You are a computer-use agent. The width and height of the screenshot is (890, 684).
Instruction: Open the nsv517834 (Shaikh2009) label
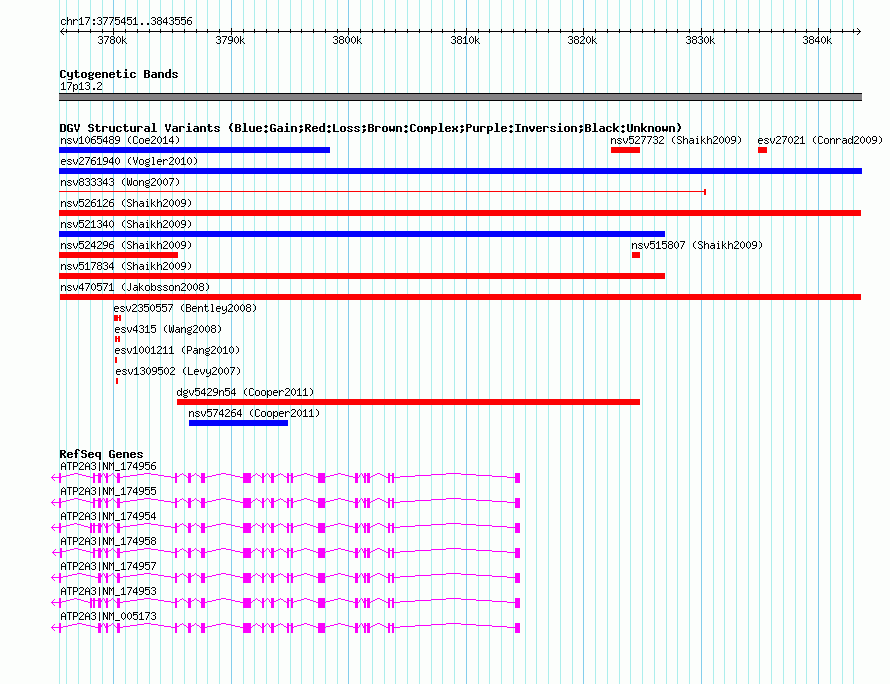(x=126, y=266)
